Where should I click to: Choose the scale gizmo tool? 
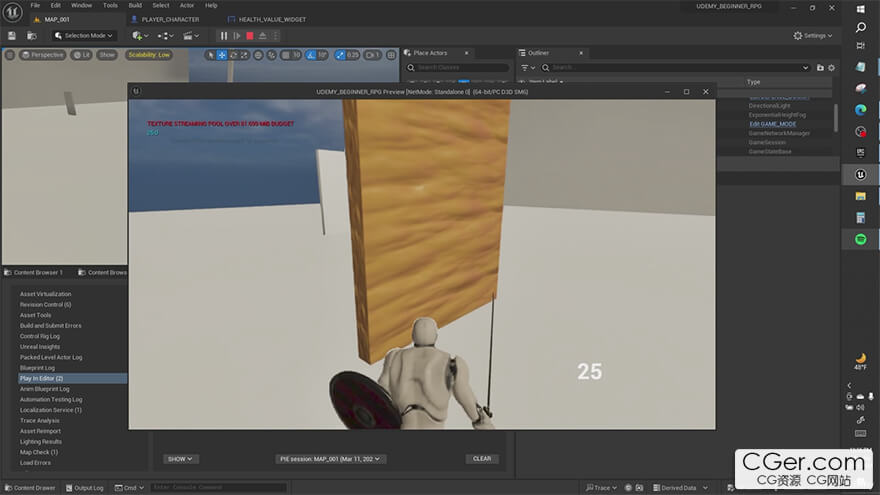pos(244,55)
